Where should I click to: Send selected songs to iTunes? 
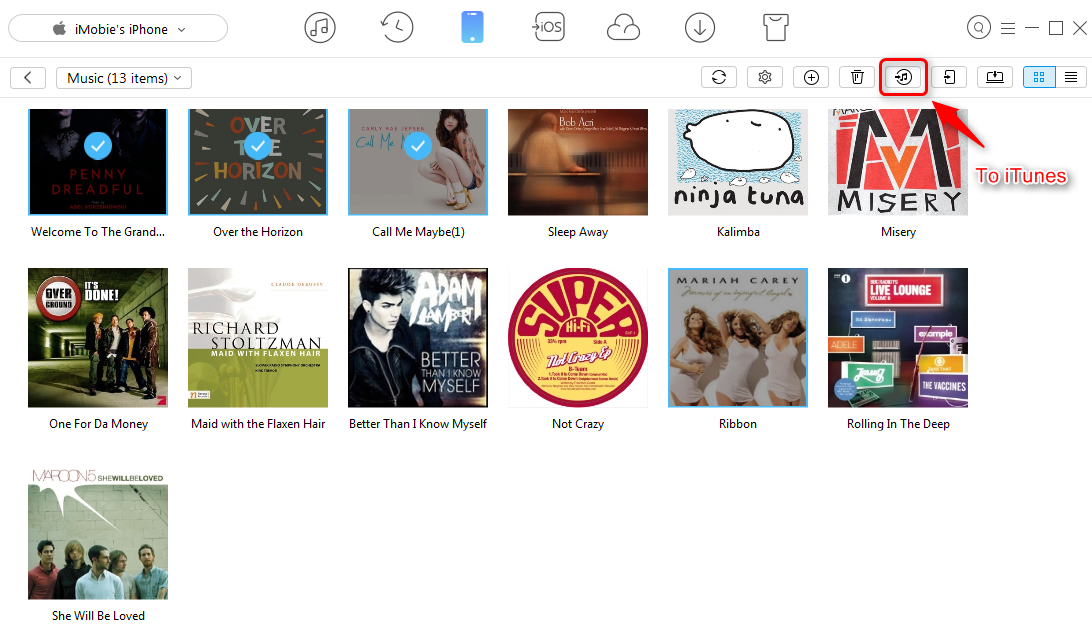coord(903,77)
